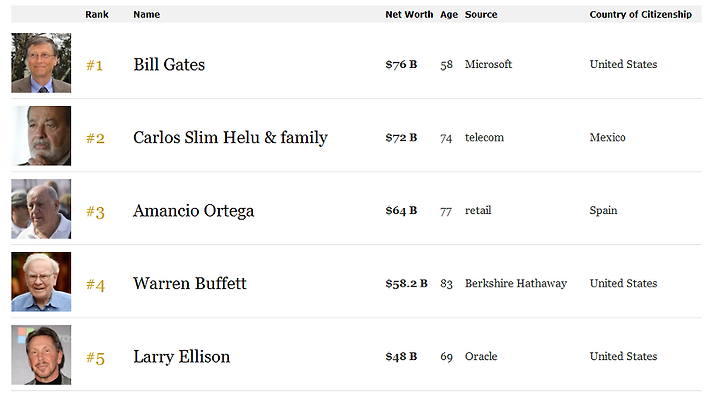Open Bill Gates' profile photo
This screenshot has width=720, height=398.
click(41, 63)
